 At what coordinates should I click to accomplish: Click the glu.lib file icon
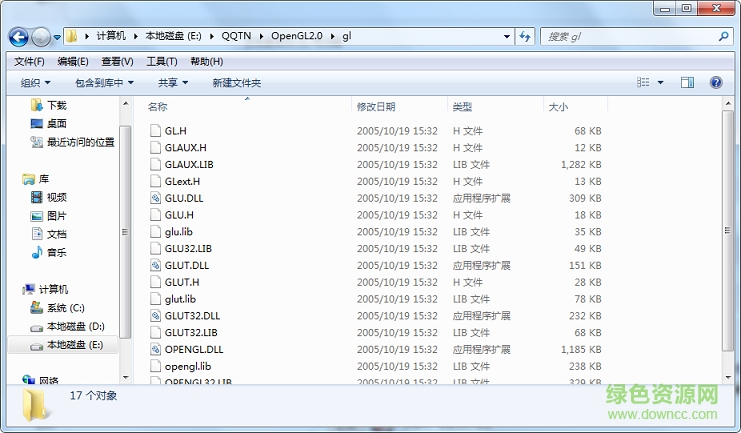155,232
